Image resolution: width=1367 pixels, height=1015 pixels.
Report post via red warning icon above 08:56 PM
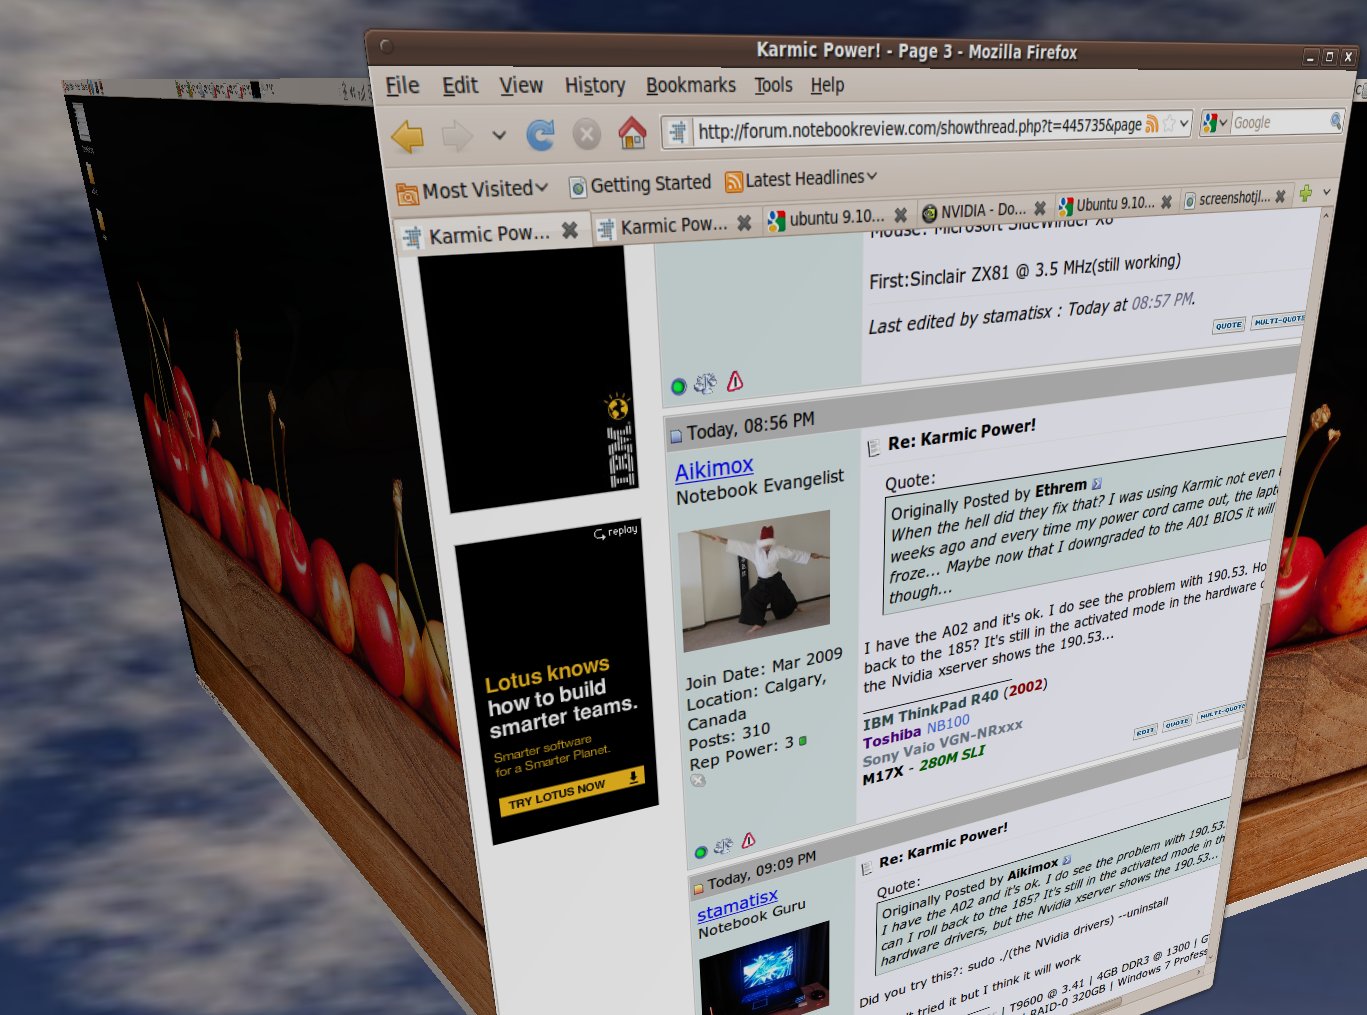(735, 380)
